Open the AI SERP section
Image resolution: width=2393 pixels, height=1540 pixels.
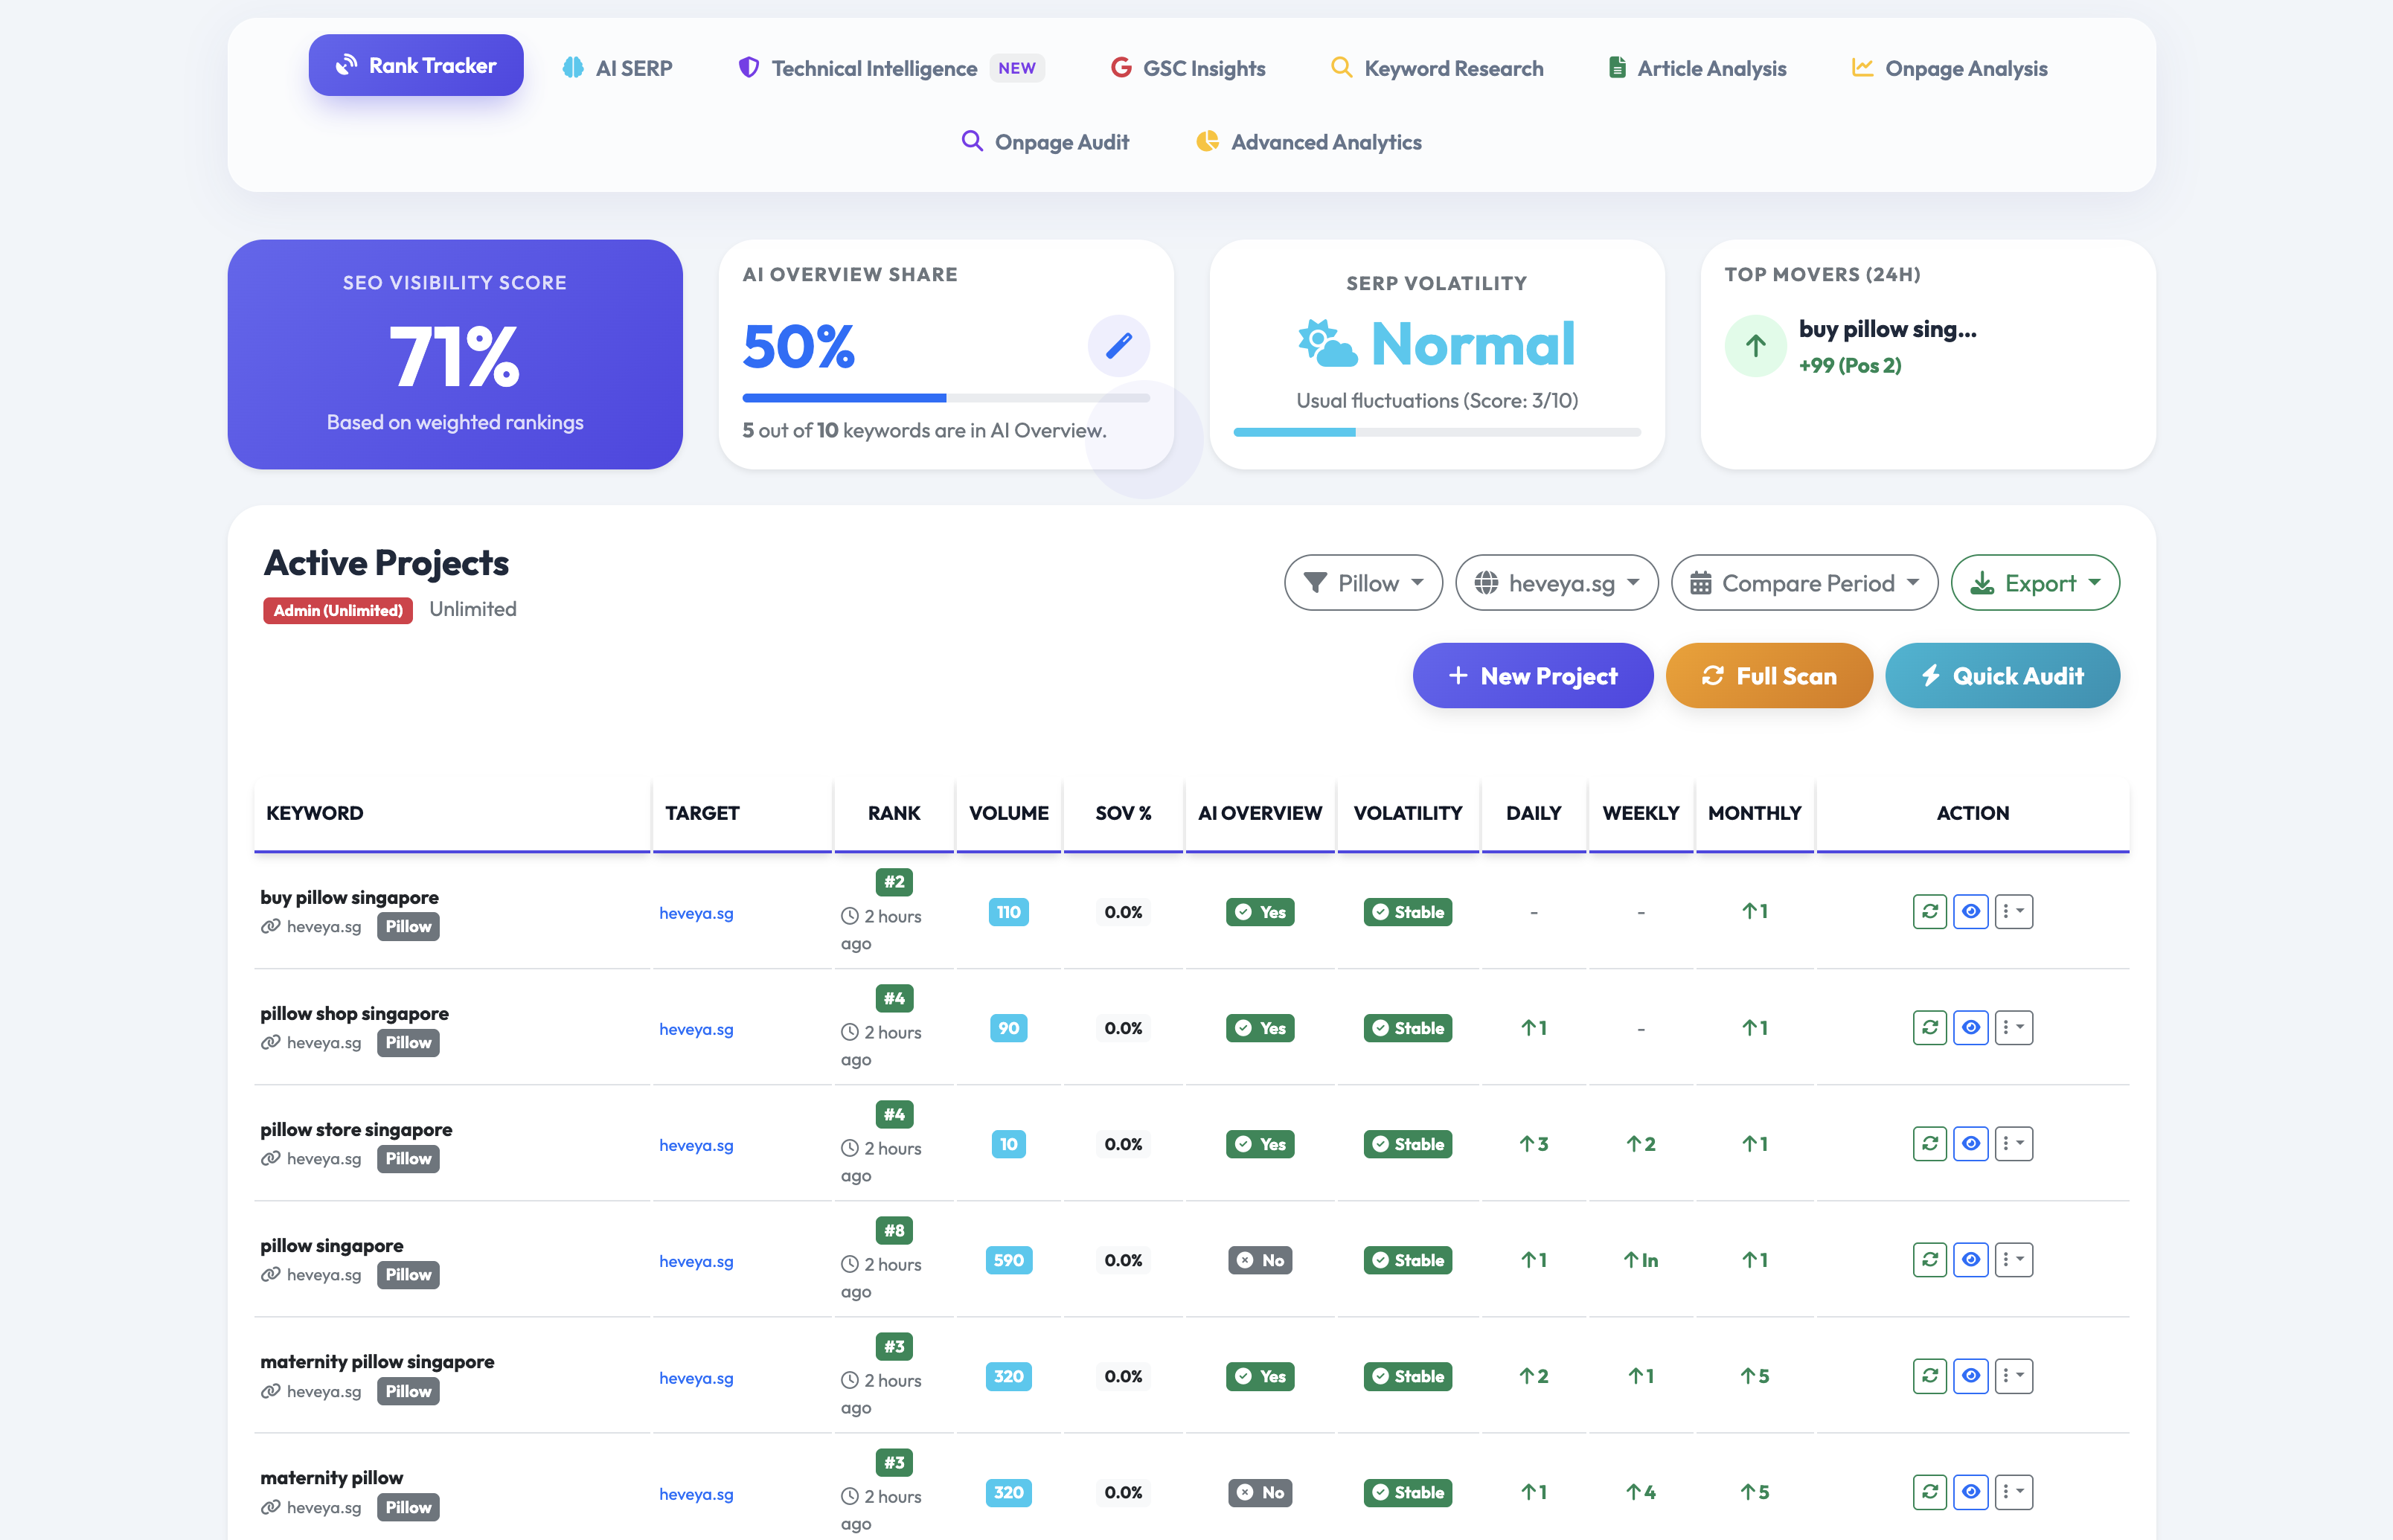[617, 67]
